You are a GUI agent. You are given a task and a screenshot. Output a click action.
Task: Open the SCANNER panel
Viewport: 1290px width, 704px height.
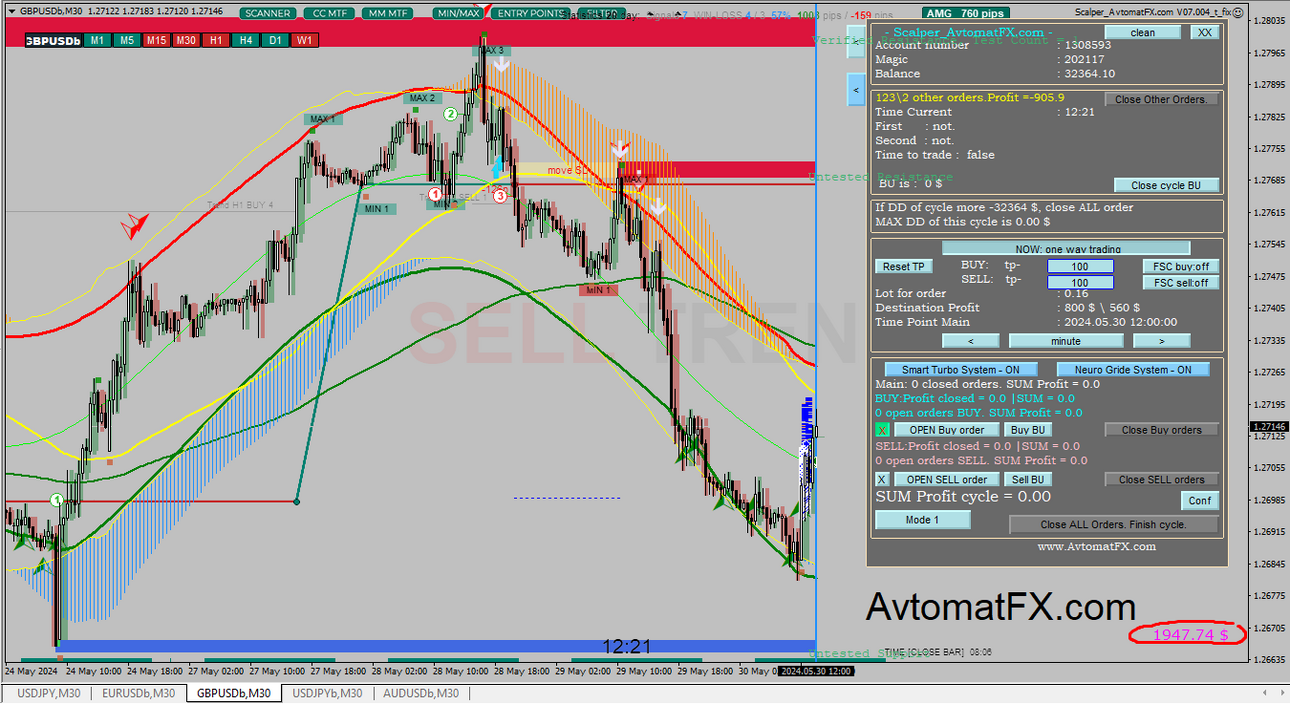pyautogui.click(x=268, y=14)
